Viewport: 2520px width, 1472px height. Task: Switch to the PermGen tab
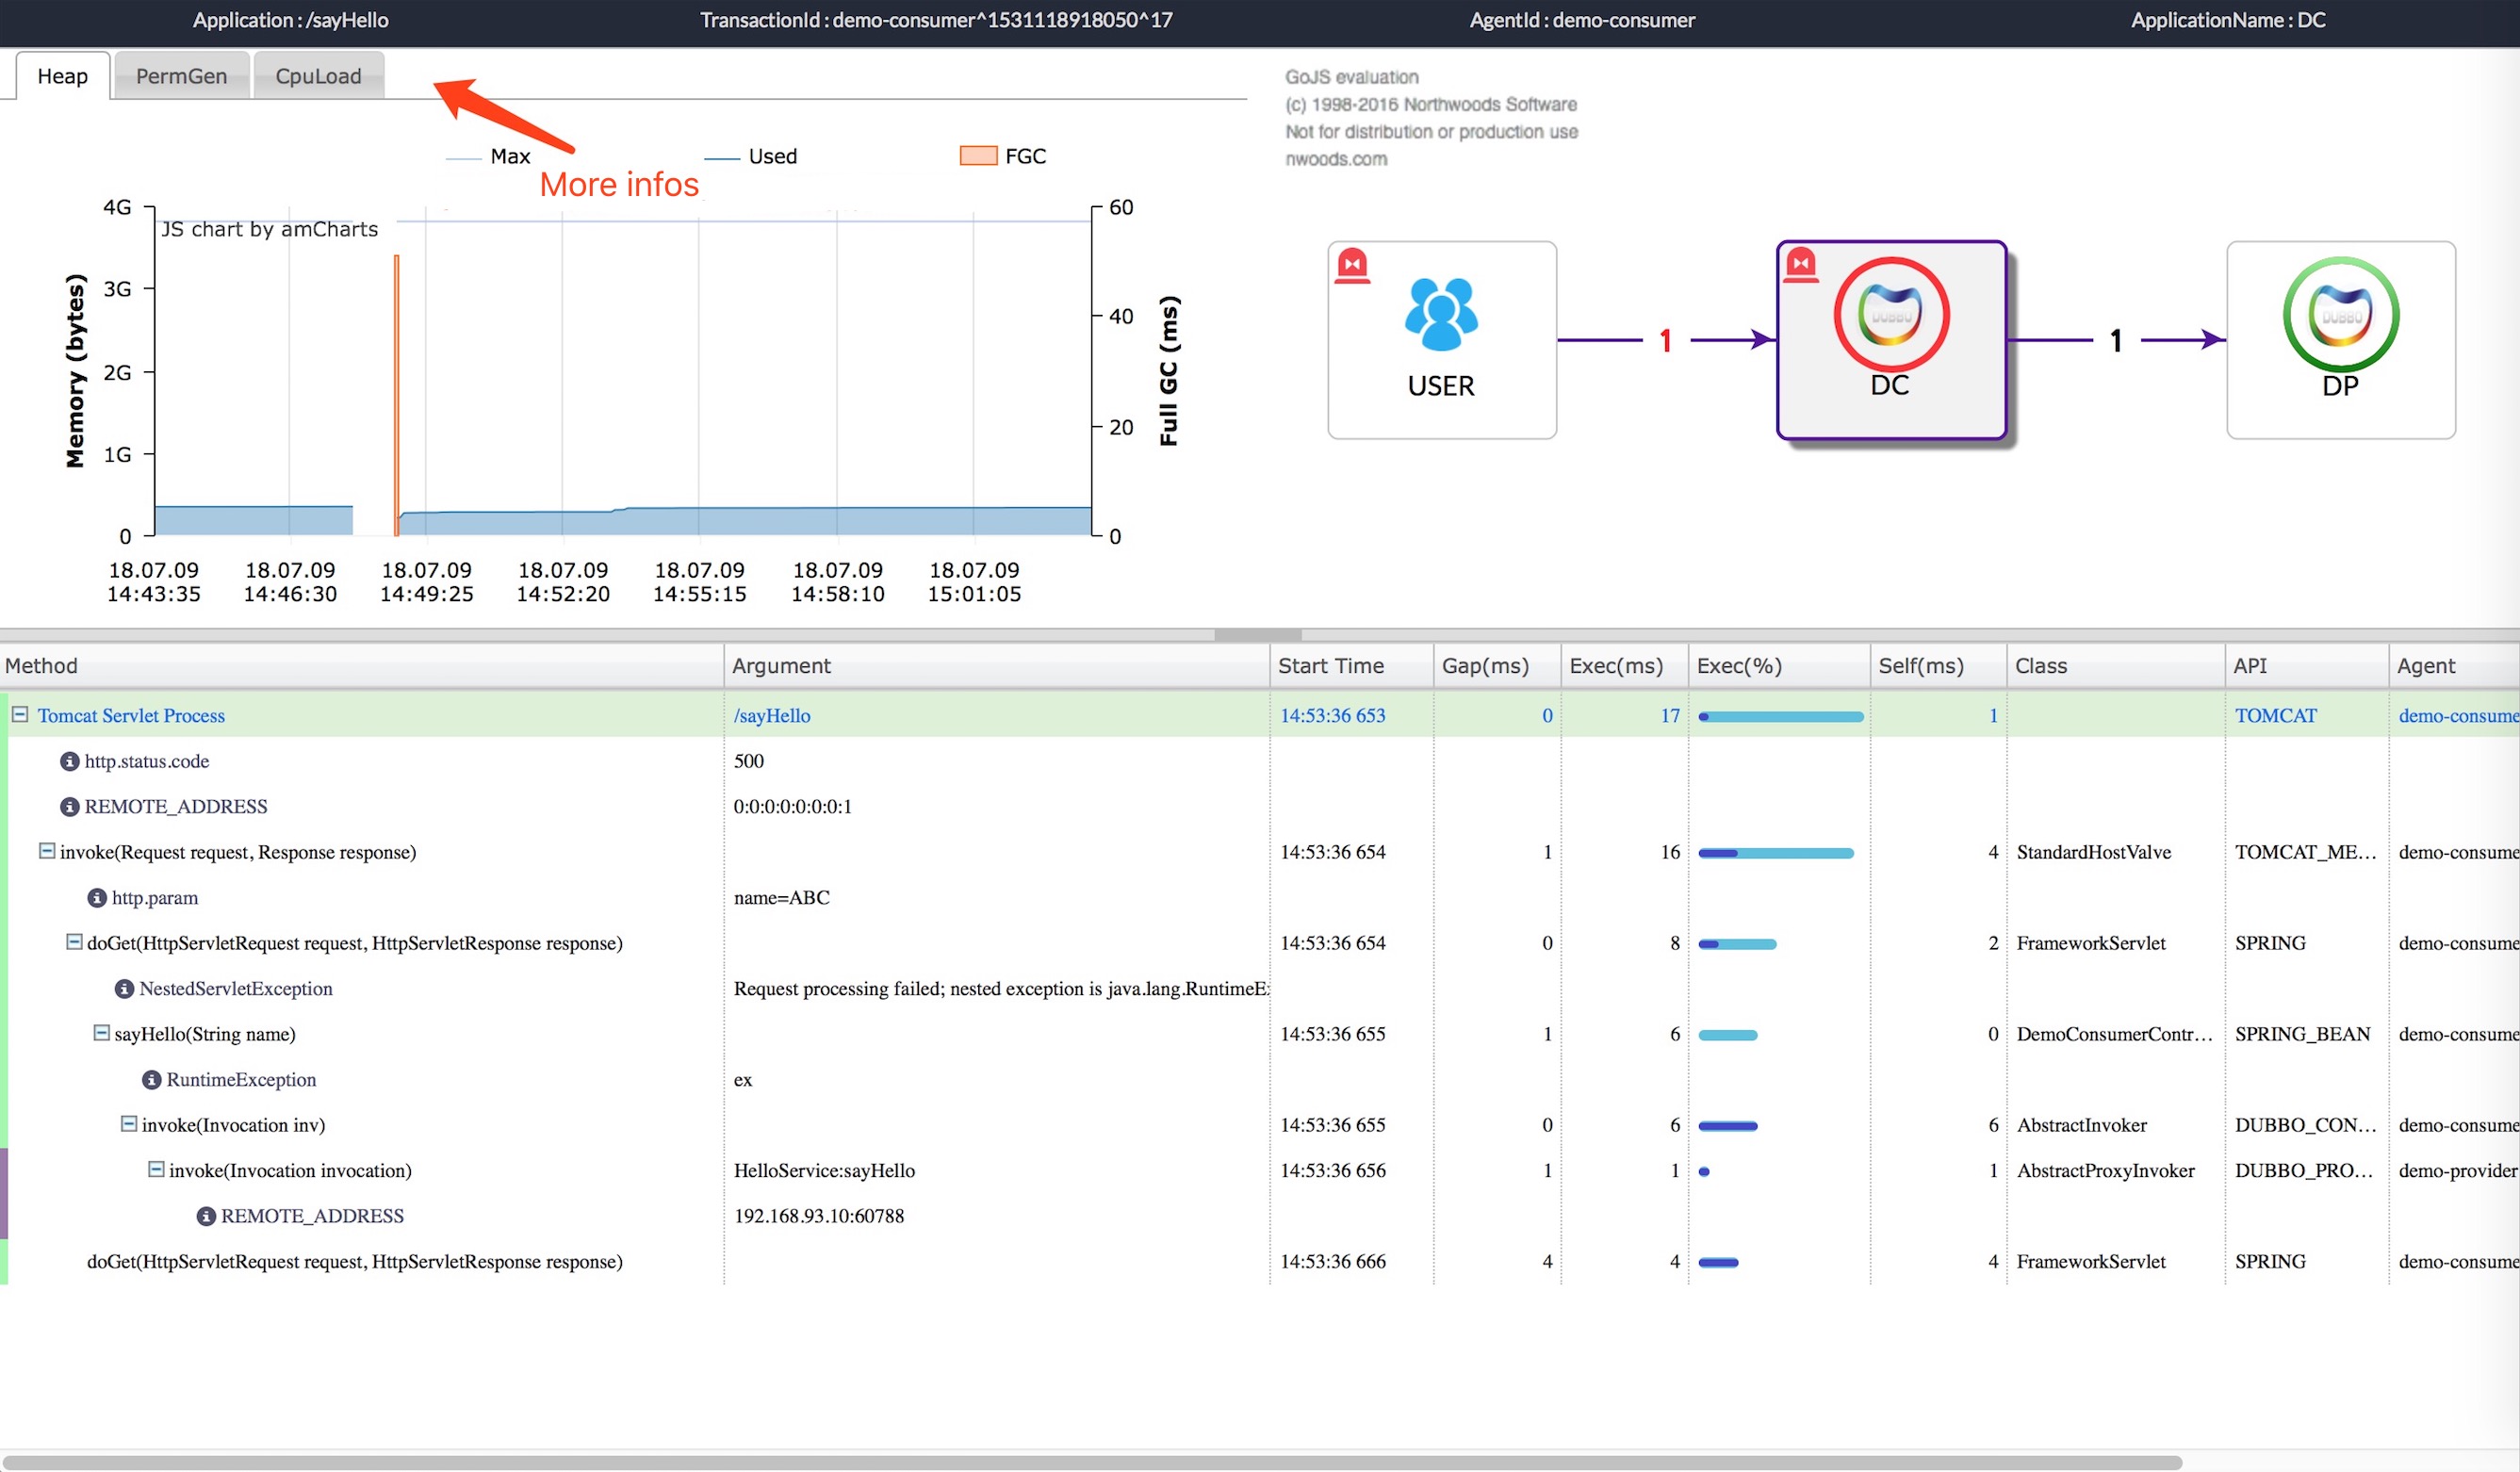tap(181, 76)
